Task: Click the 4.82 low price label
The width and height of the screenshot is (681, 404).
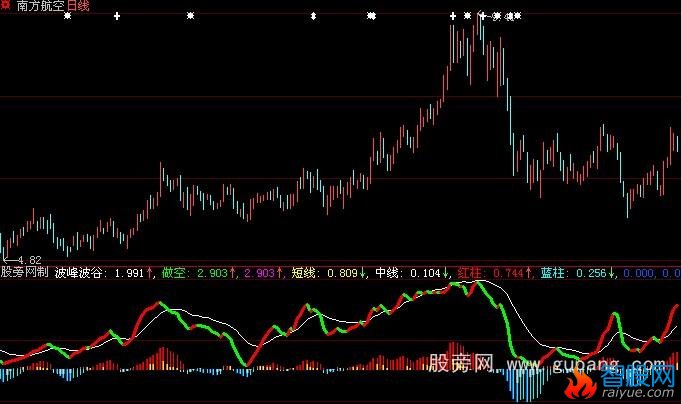Action: (x=30, y=260)
